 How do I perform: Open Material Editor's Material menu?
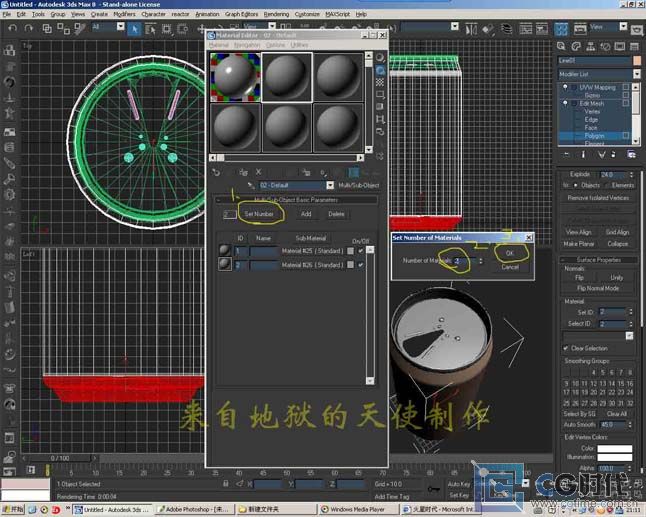pos(219,44)
